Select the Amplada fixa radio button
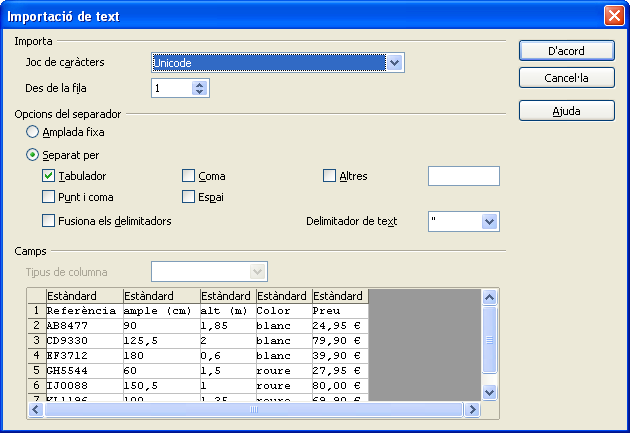630x433 pixels. tap(34, 132)
